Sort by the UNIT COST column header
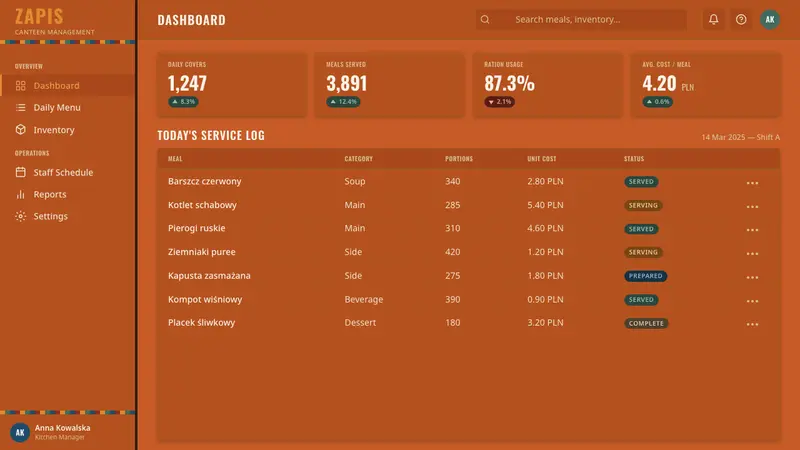 542,159
